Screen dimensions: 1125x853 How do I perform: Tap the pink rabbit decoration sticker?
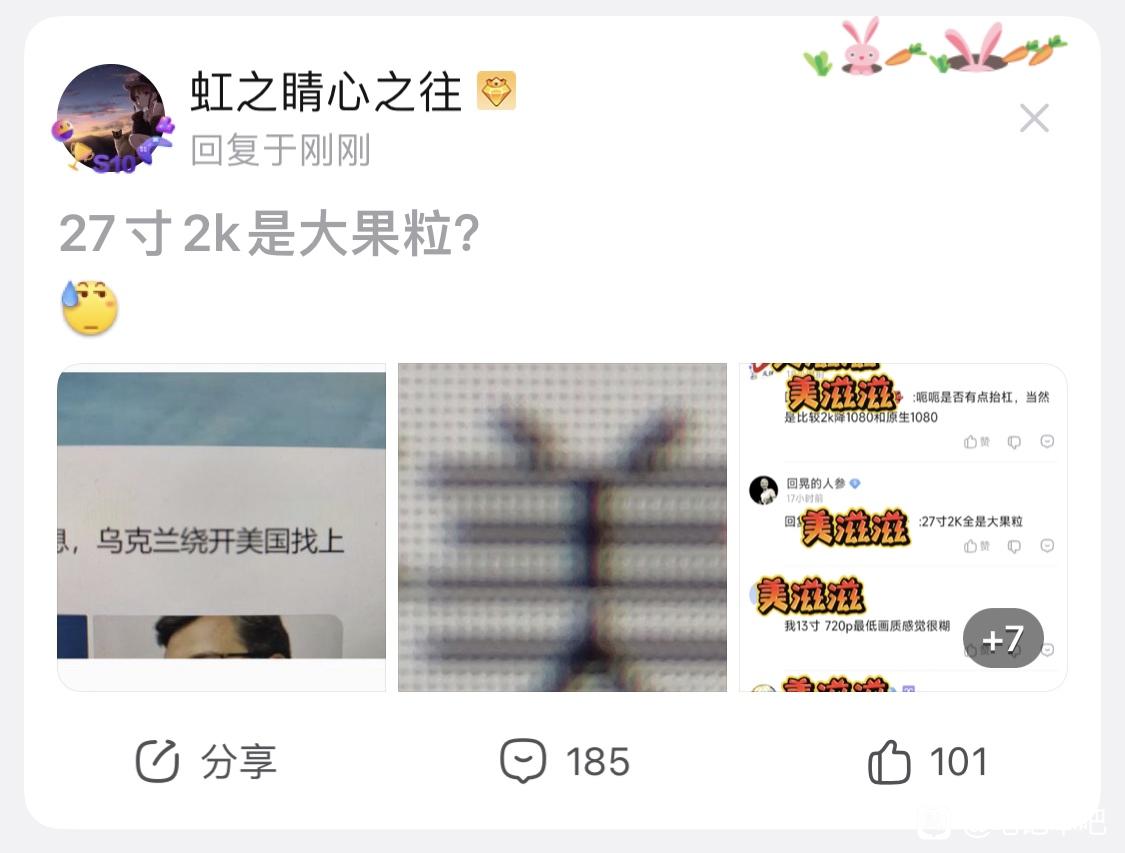pyautogui.click(x=860, y=45)
